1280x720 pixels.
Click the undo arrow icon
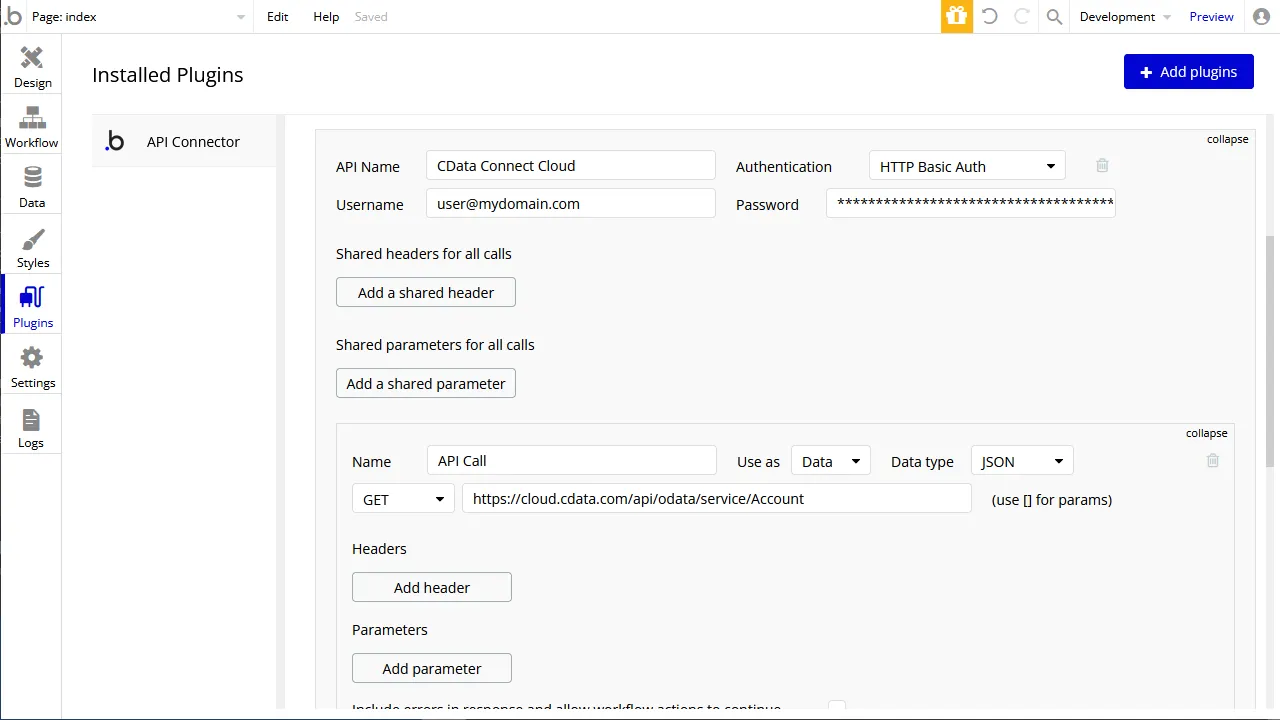pos(989,16)
